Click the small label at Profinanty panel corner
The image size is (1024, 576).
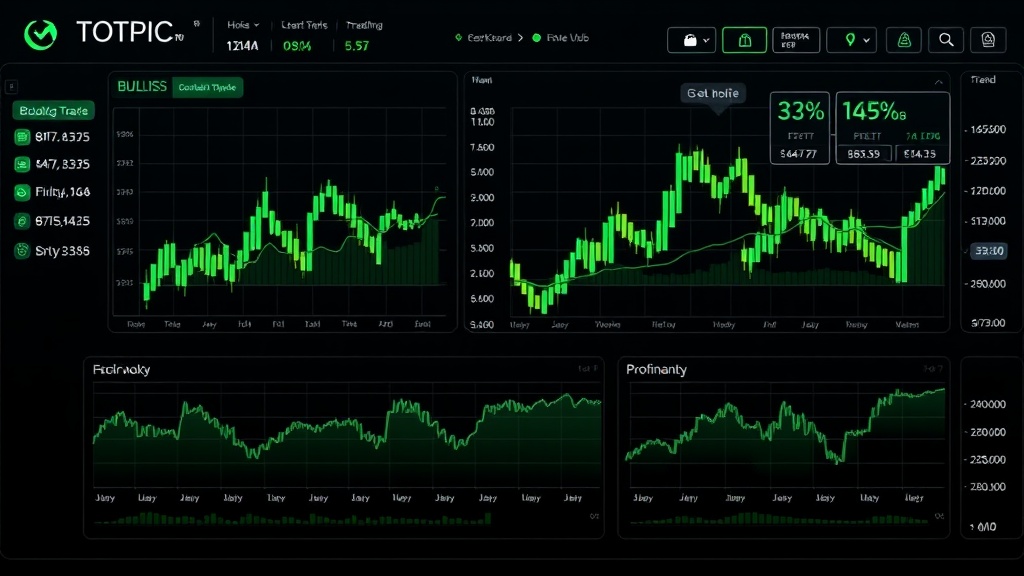click(x=933, y=369)
